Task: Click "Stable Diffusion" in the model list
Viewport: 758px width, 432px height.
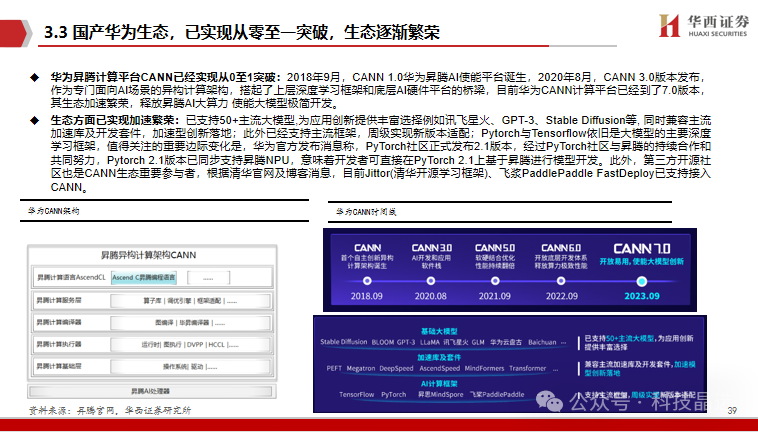Action: coord(344,342)
